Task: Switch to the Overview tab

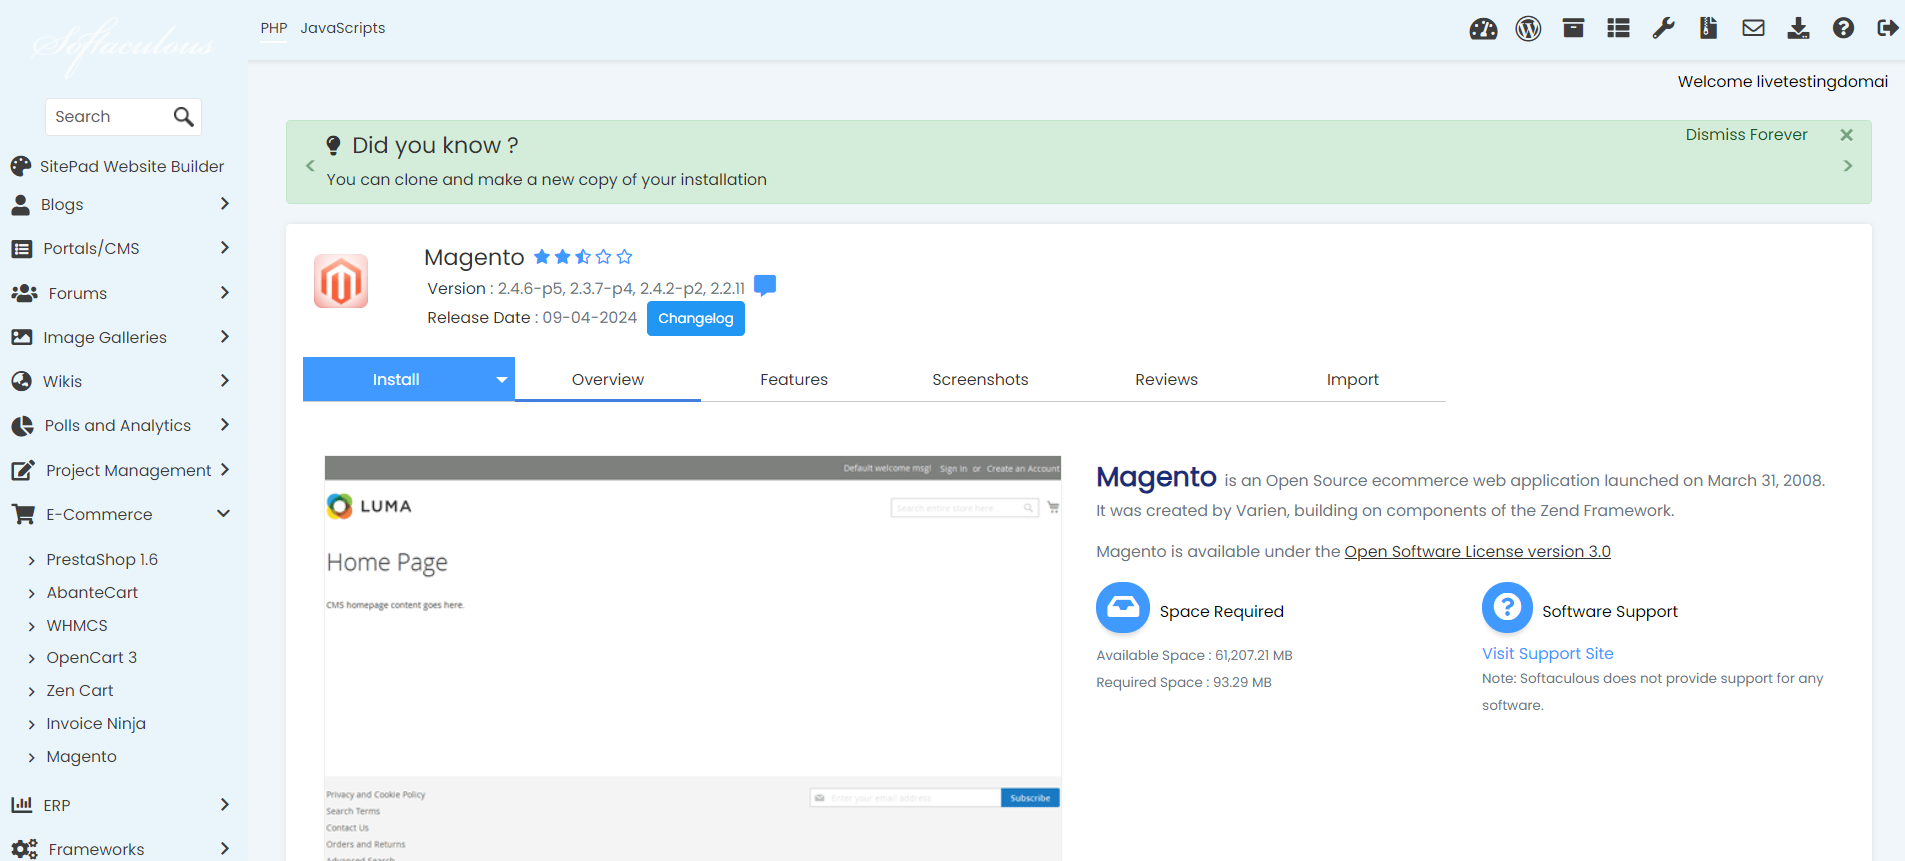Action: click(x=608, y=380)
